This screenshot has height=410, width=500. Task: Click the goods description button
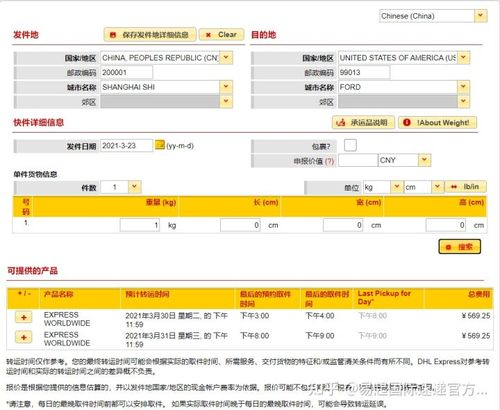point(363,123)
